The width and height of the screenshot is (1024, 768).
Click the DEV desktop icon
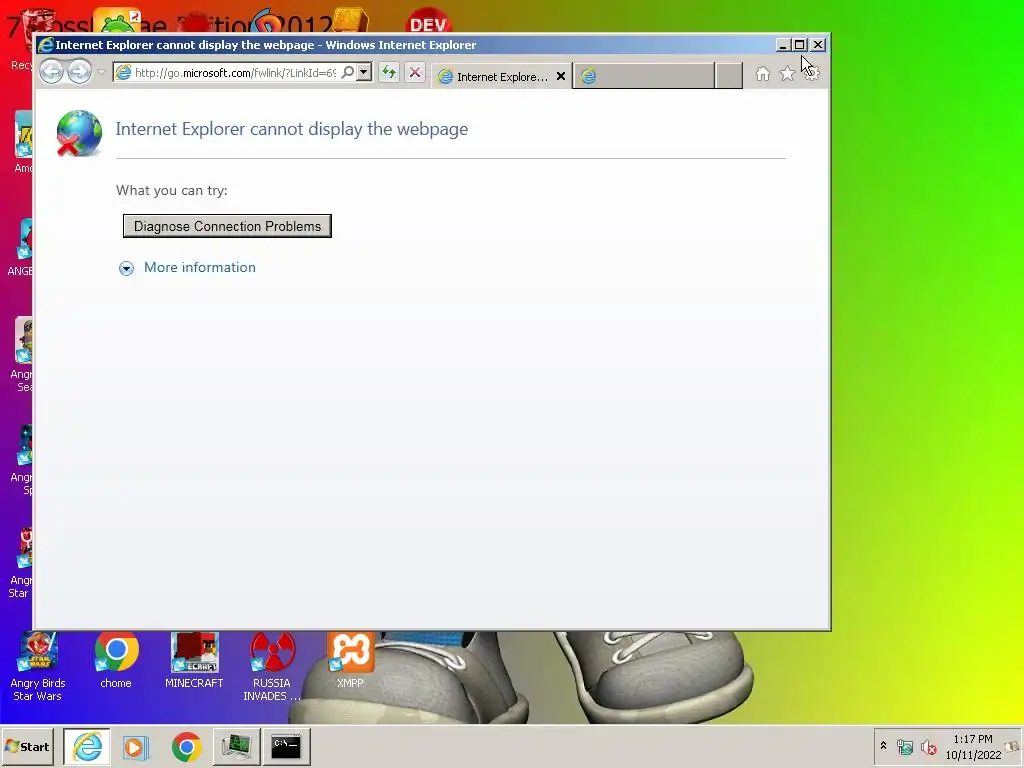428,20
